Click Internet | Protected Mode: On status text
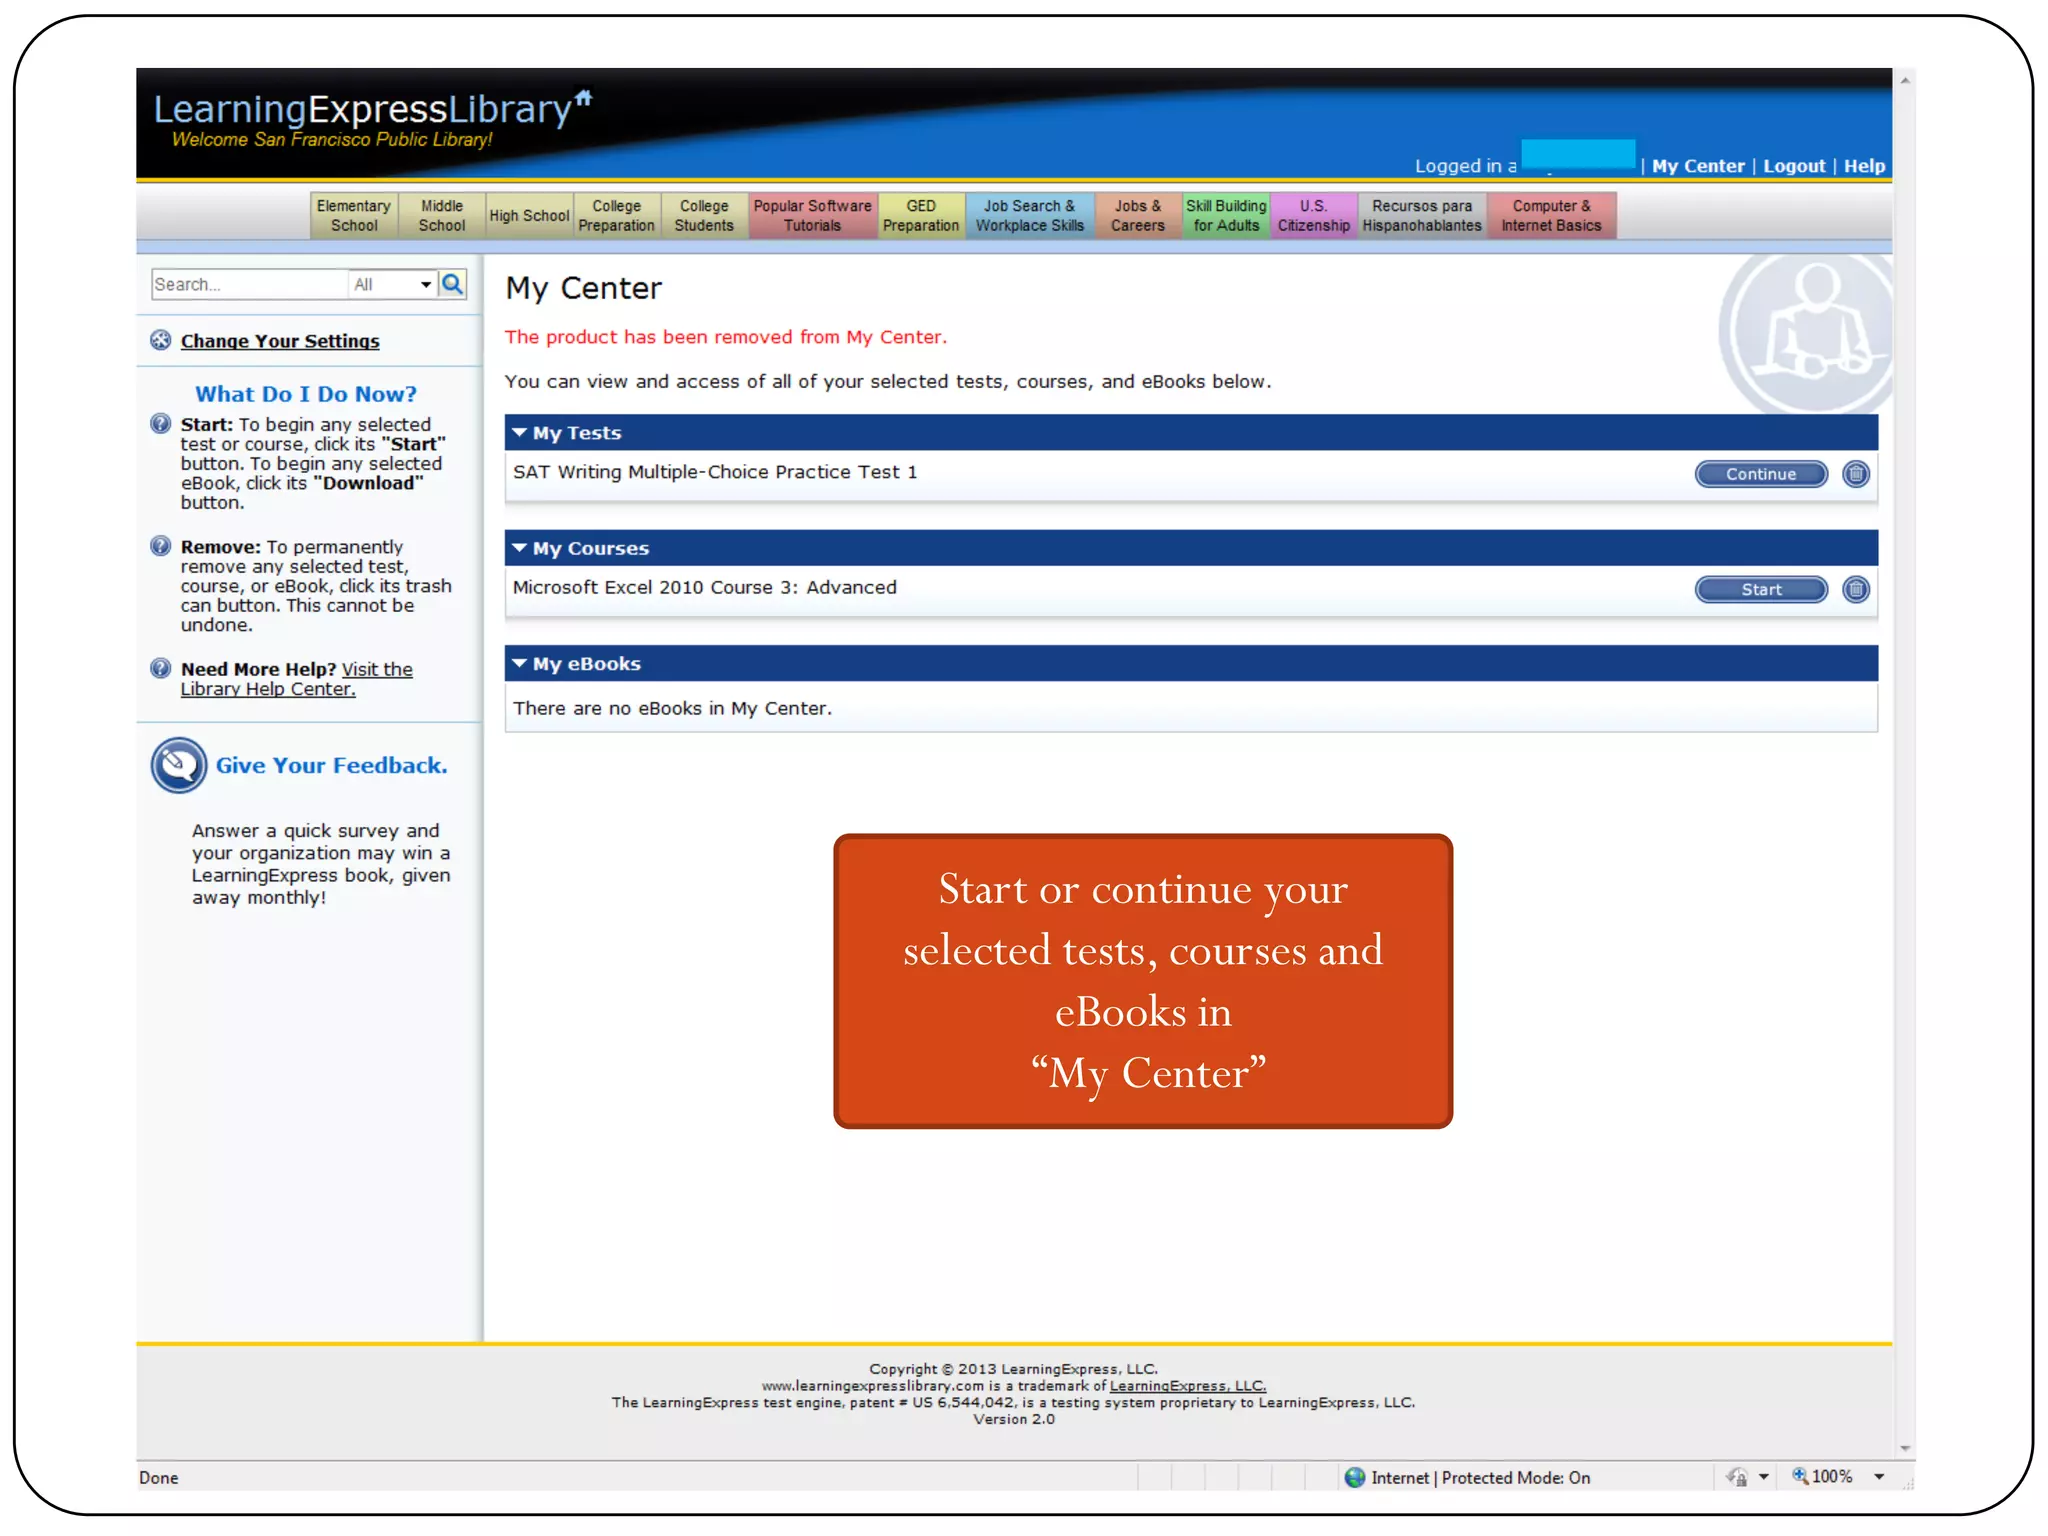 (x=1480, y=1477)
